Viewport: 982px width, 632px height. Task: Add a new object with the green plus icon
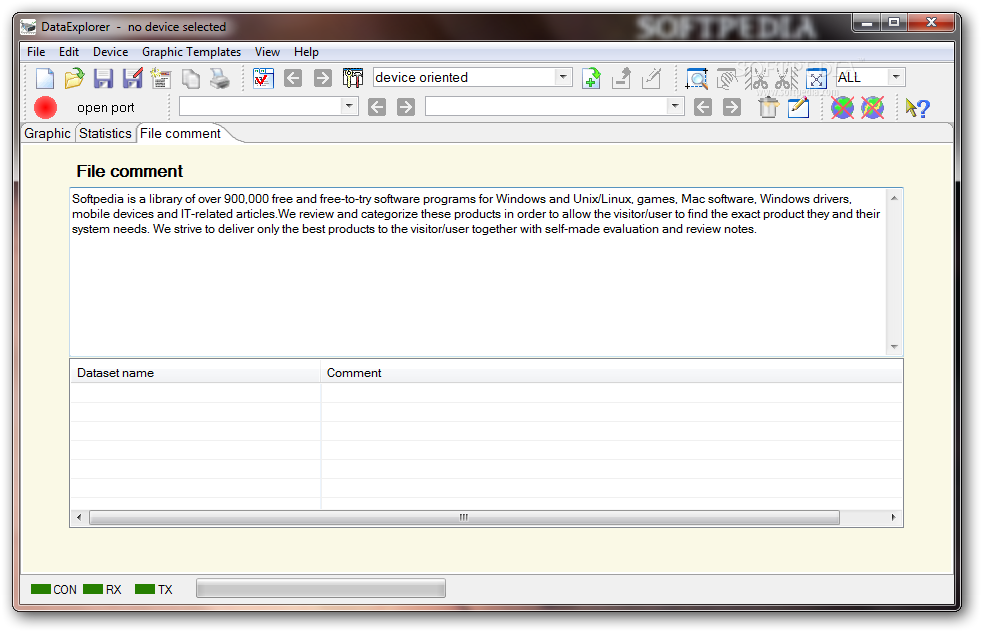591,78
